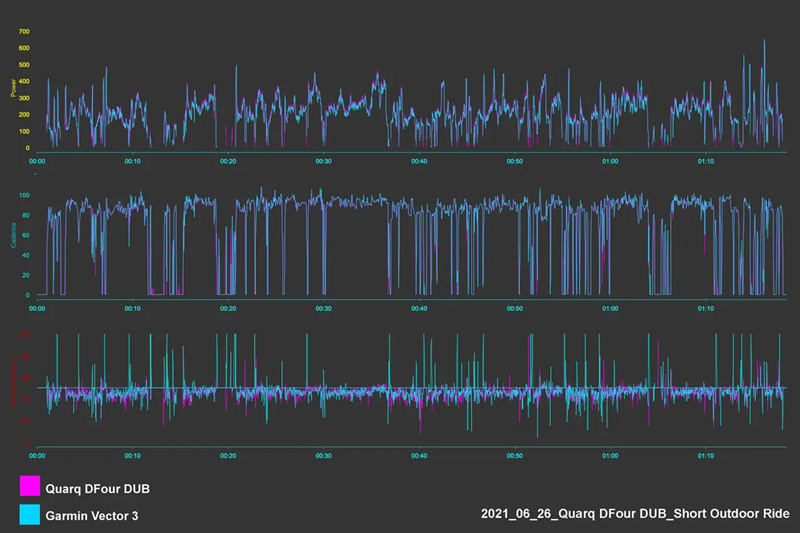Click 00:20 marker on the balance chart
This screenshot has height=533, width=800.
228,455
